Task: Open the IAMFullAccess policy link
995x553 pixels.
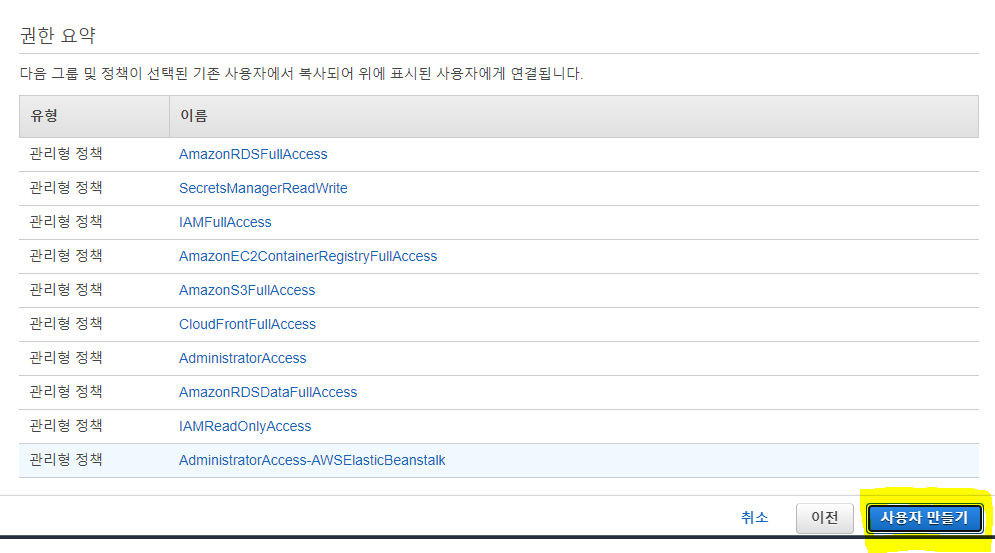Action: 225,222
